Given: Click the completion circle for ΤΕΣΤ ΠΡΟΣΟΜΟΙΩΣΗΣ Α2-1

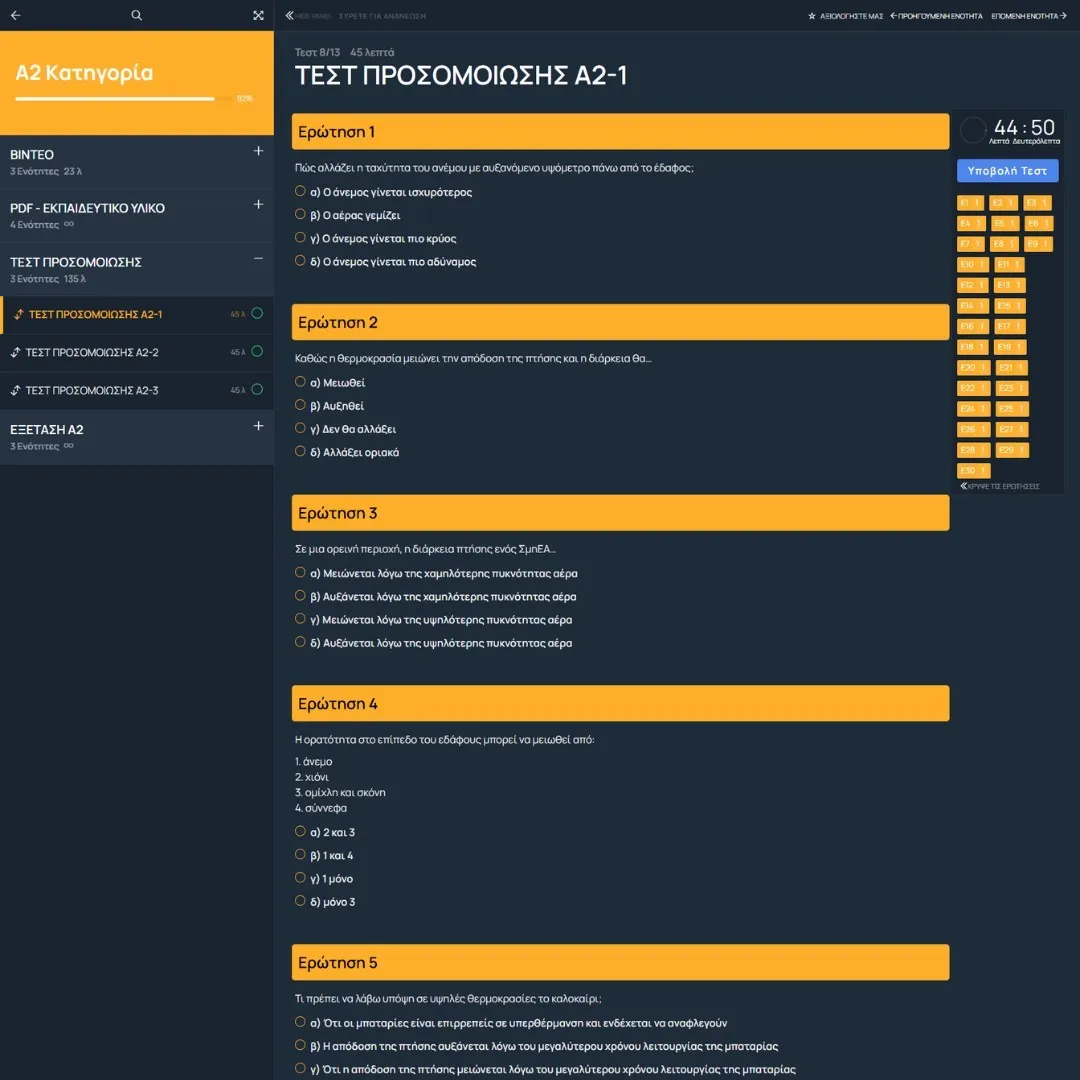Looking at the screenshot, I should coord(257,313).
